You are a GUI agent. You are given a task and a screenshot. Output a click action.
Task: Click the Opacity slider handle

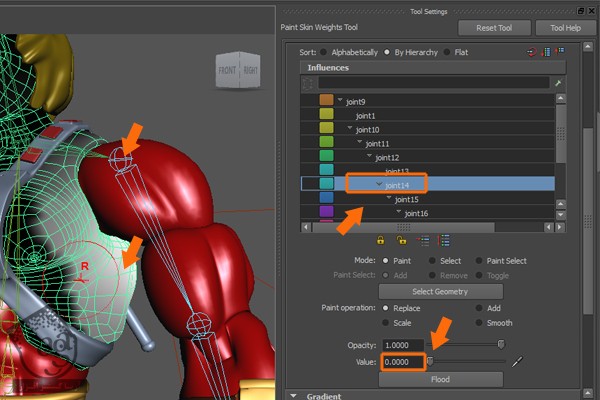pos(501,344)
